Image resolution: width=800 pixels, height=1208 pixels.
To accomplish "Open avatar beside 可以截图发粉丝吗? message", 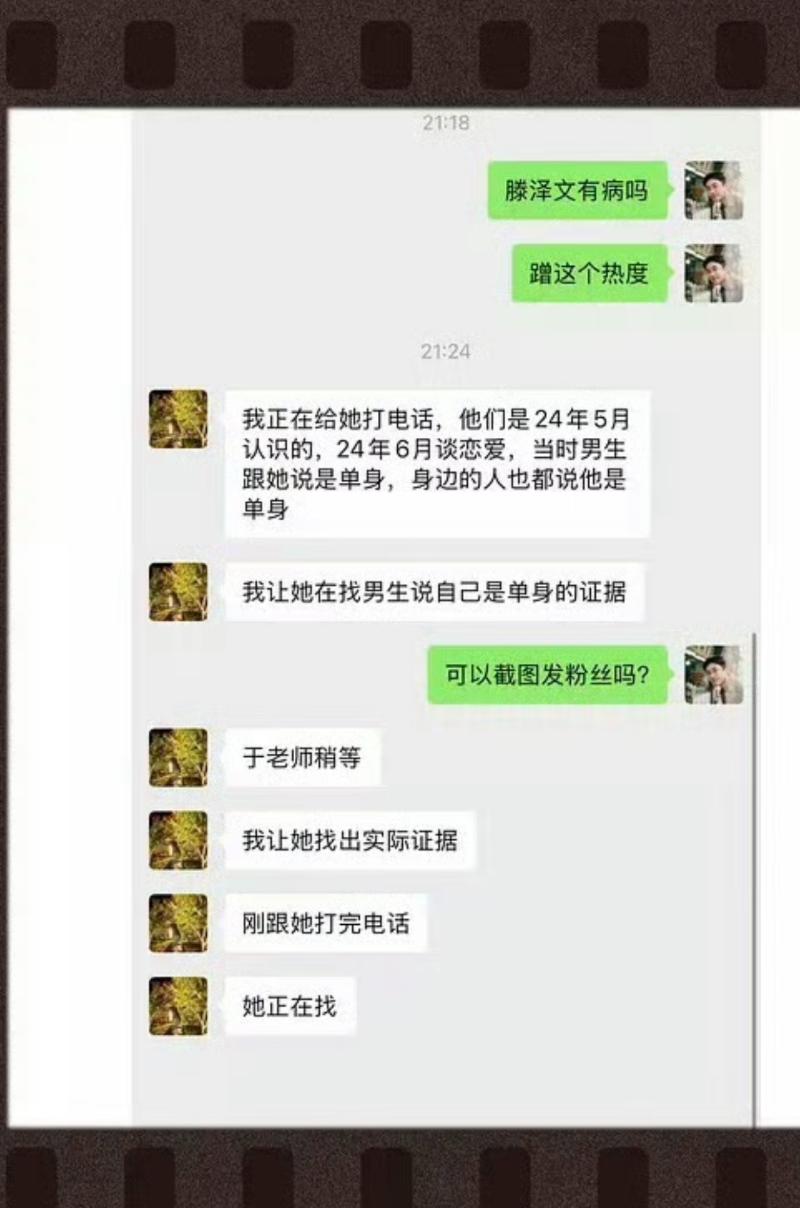I will (x=713, y=675).
